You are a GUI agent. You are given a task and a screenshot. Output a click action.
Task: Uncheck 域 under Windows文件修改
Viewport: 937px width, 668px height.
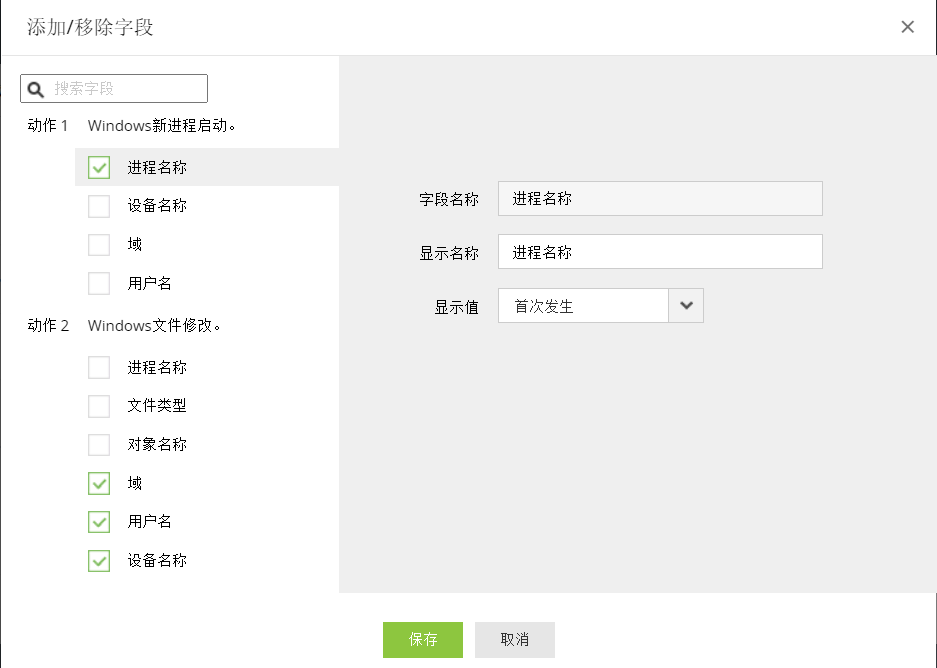pos(99,484)
